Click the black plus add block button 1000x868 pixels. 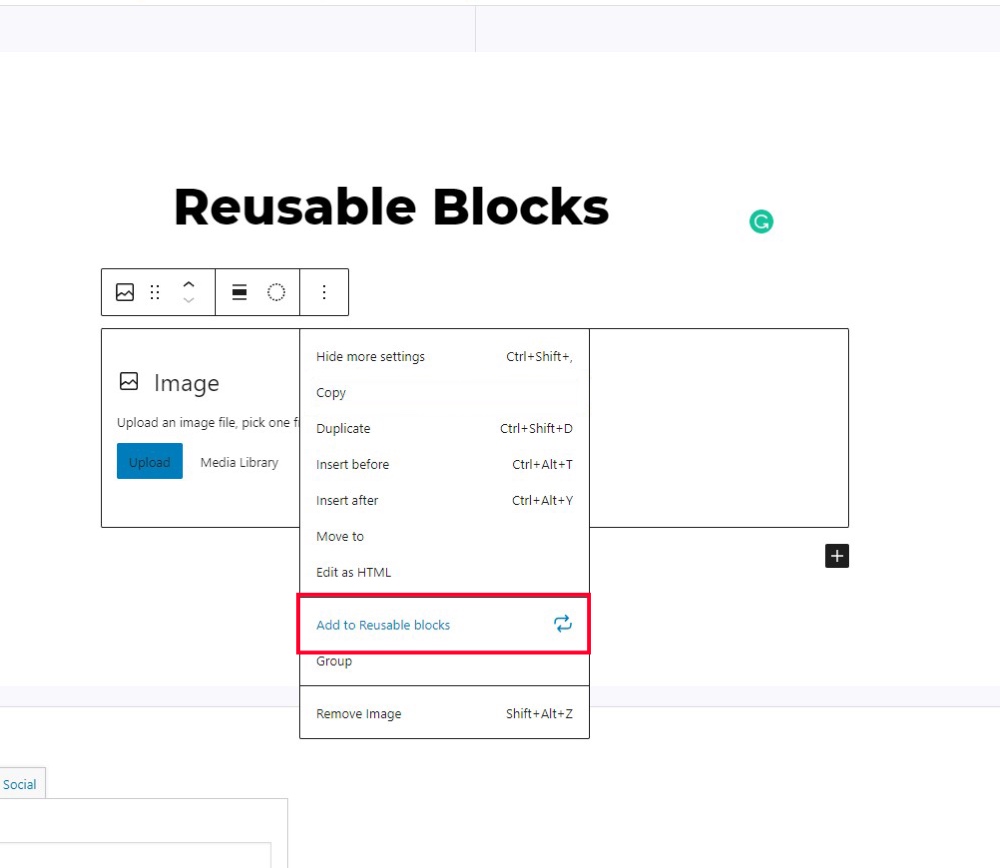[x=837, y=556]
